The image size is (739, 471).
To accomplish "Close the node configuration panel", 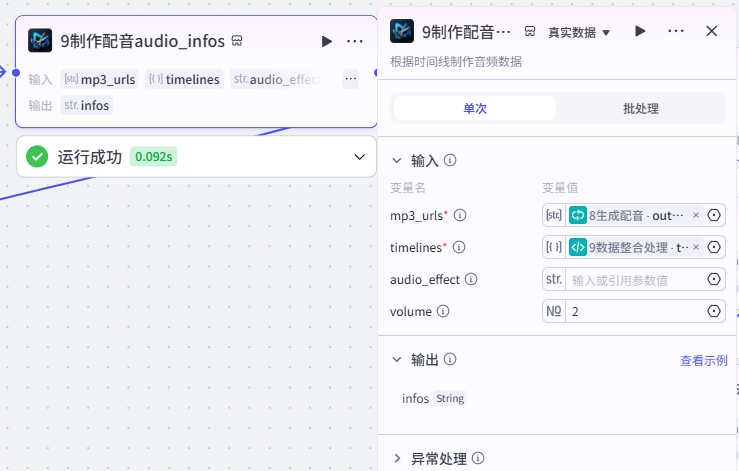I will pos(711,32).
